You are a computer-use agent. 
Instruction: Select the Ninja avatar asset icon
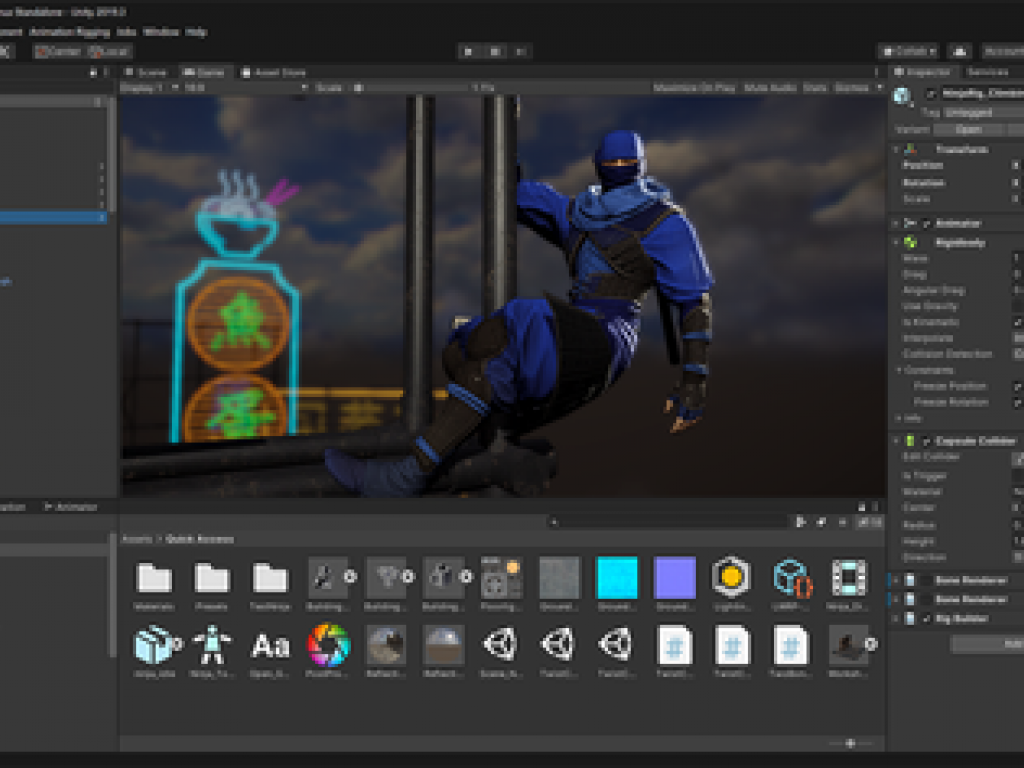pos(212,645)
